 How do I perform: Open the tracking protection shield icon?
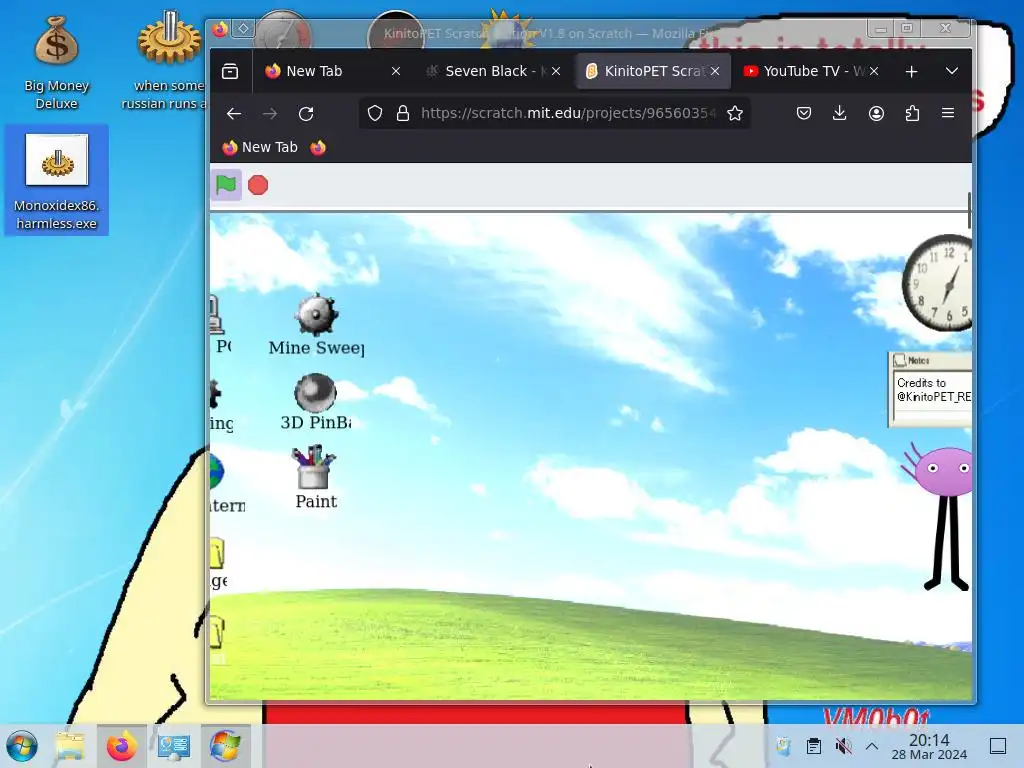375,114
